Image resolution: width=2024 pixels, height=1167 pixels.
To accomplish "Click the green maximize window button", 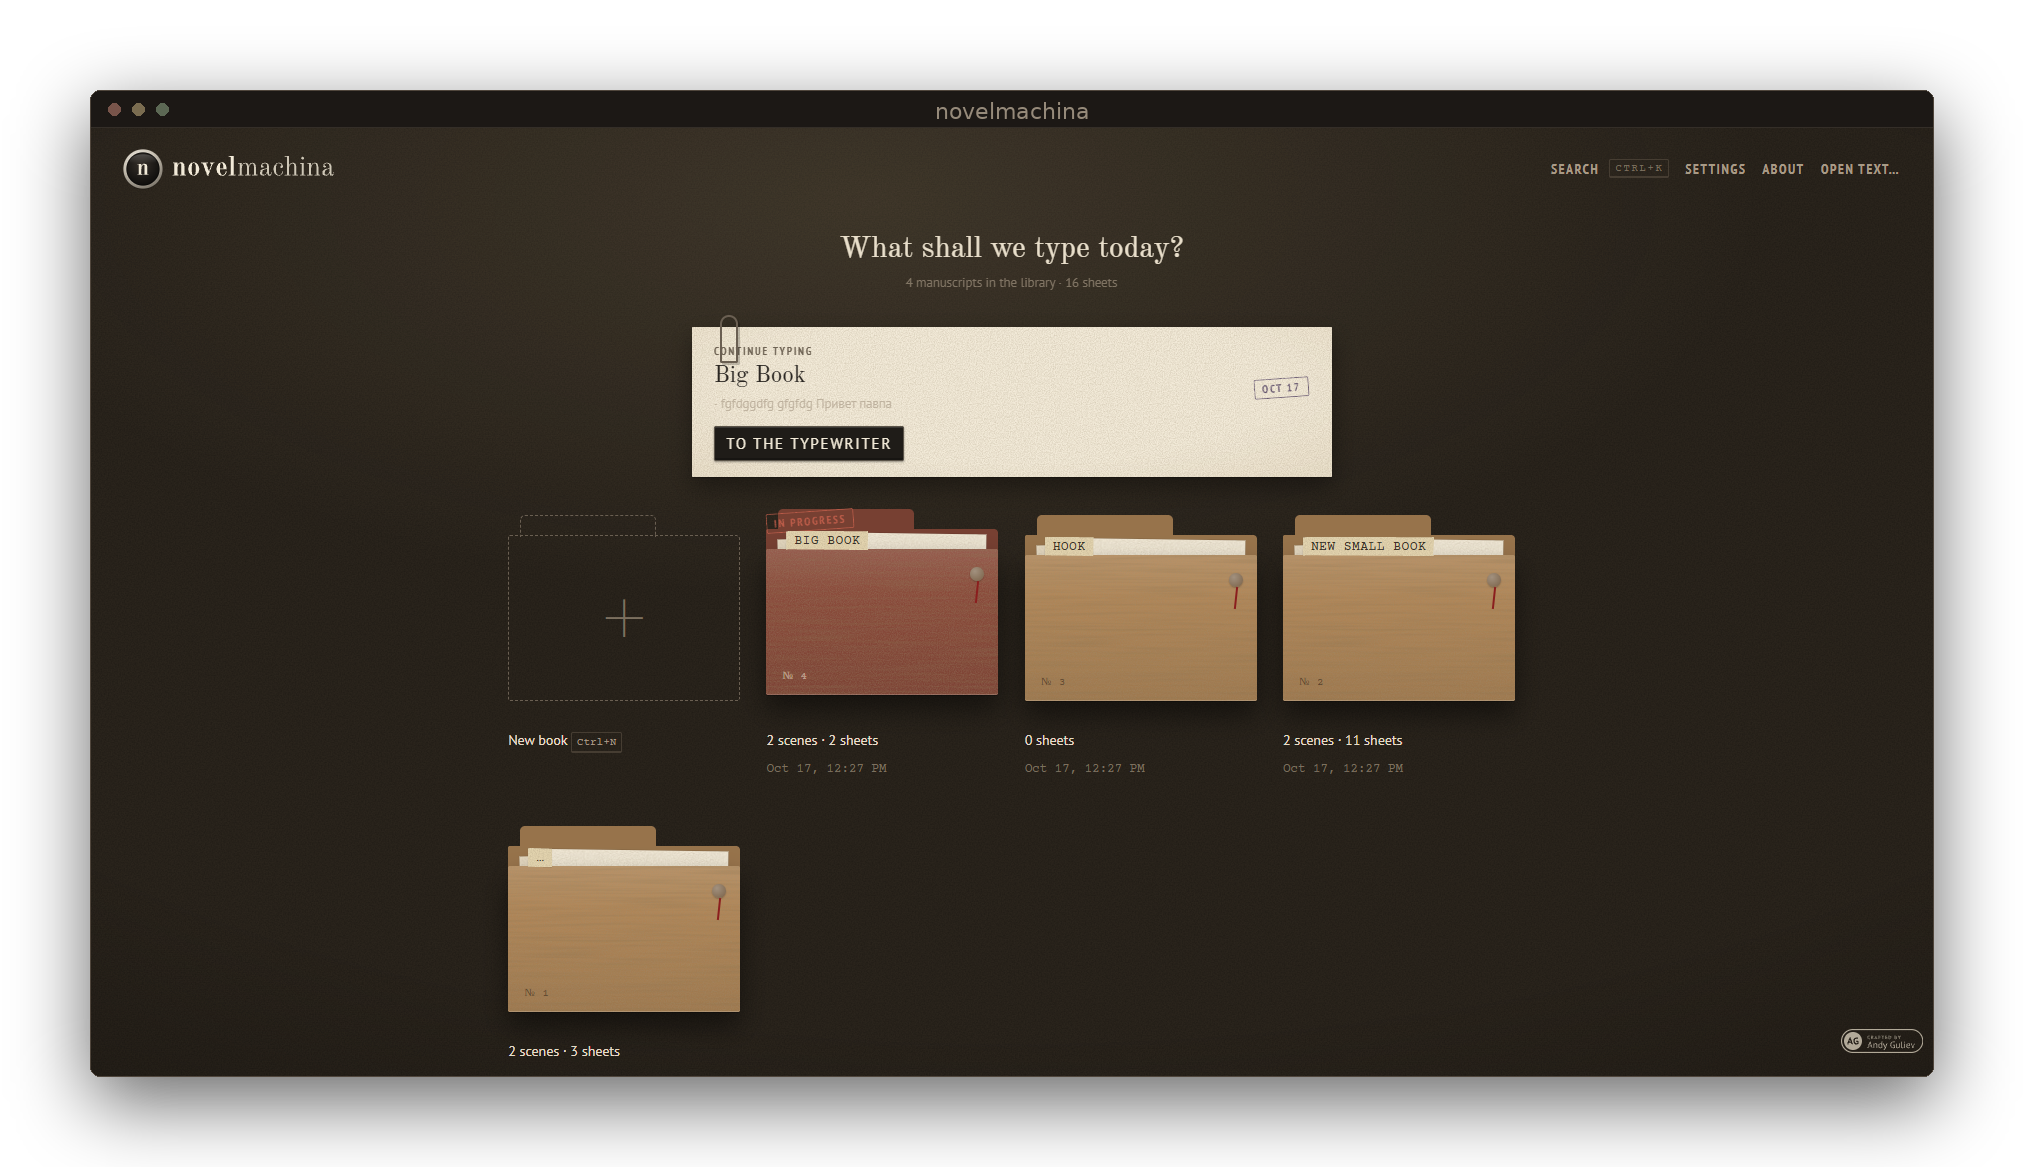I will 162,109.
